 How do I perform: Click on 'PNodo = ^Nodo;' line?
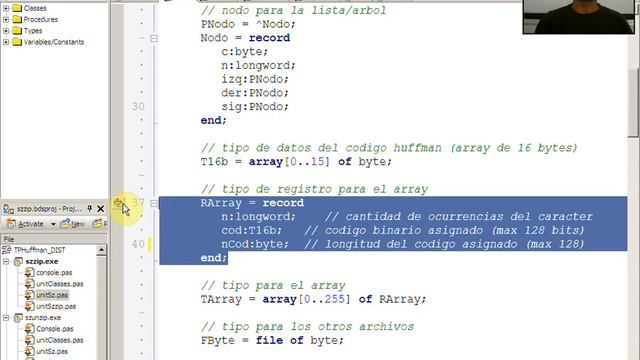pyautogui.click(x=248, y=24)
